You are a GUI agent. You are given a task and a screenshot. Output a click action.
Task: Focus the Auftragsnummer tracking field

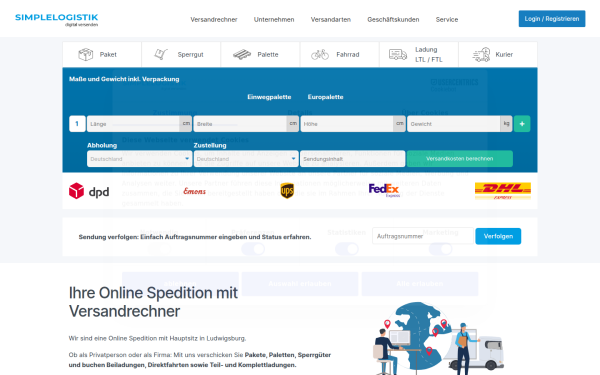coord(422,236)
